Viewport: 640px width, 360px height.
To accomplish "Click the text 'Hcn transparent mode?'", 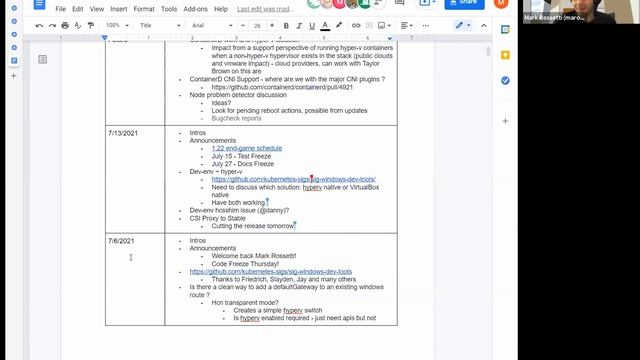I will 245,302.
